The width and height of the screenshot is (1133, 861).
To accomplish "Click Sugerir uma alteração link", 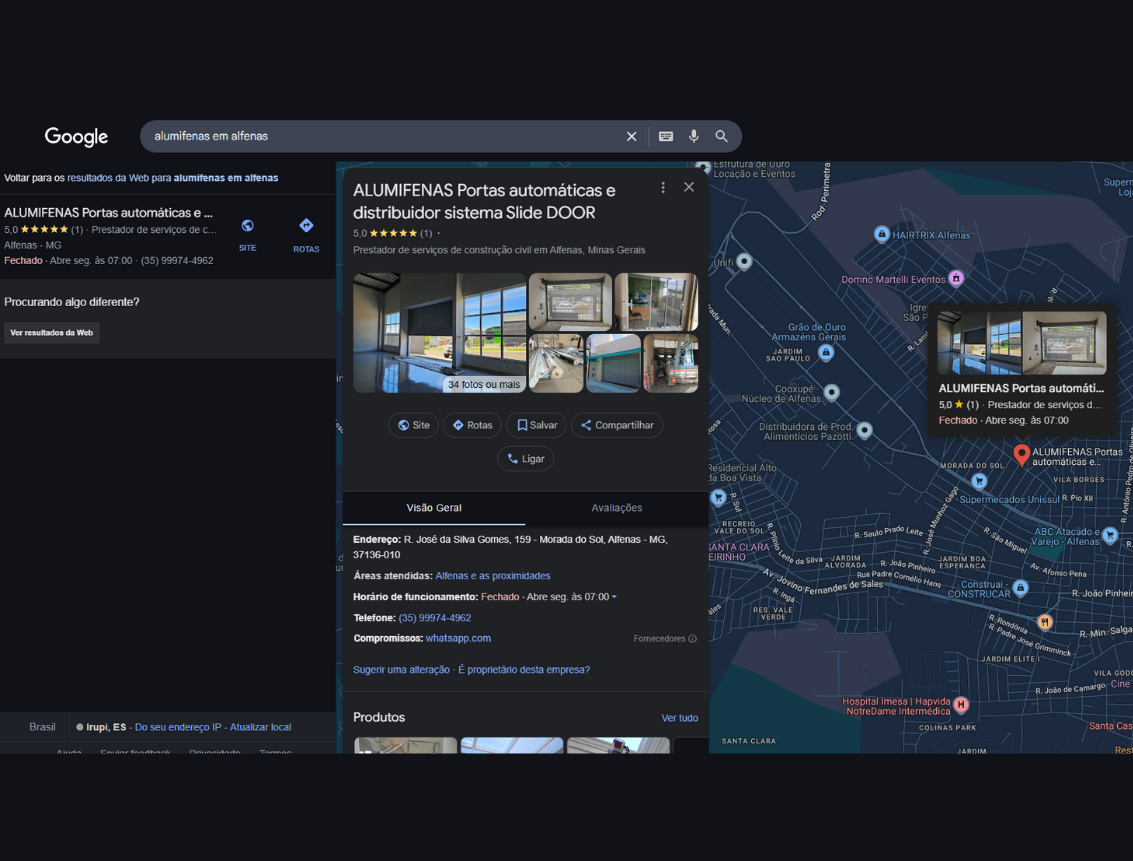I will 401,670.
